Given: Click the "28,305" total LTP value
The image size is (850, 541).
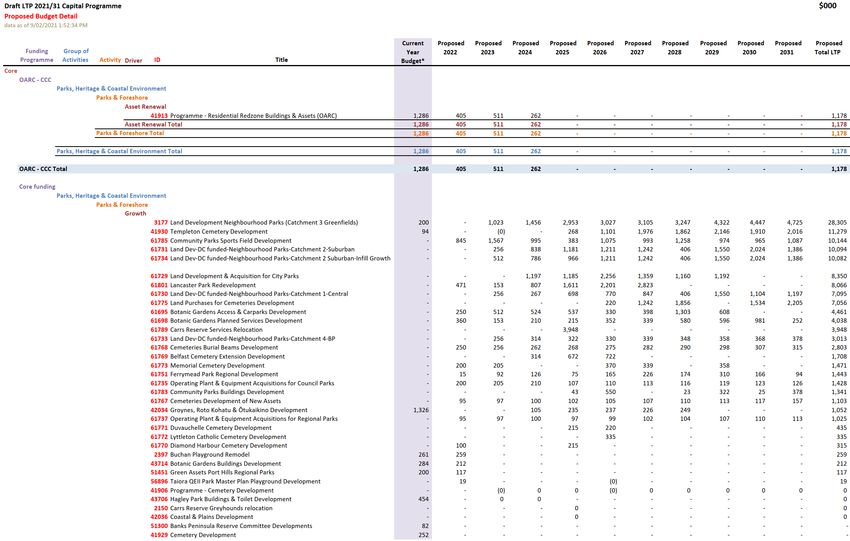Looking at the screenshot, I should coord(837,222).
